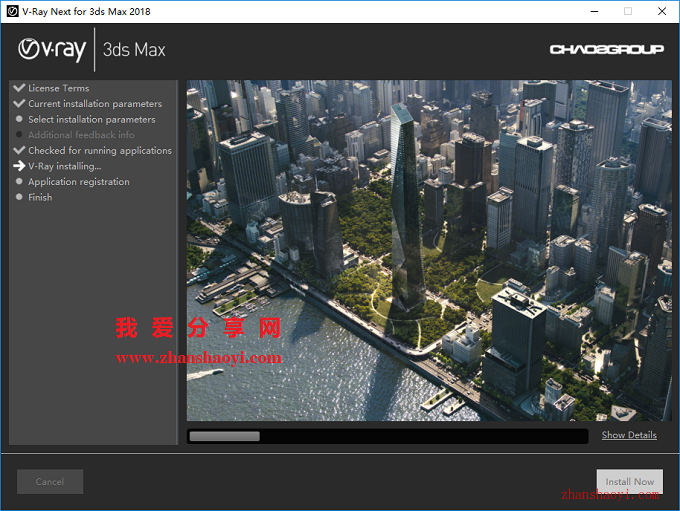The image size is (680, 511).
Task: Click the installation progress bar
Action: tap(387, 436)
